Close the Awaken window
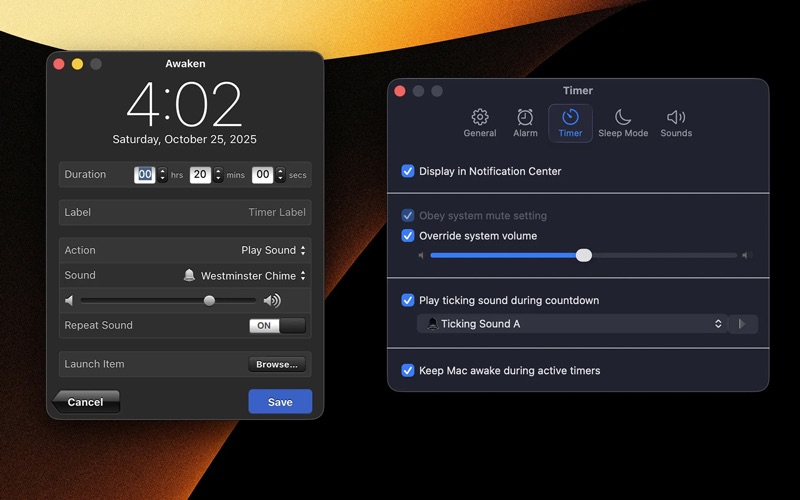Screen dimensions: 800x500 (x=59, y=64)
